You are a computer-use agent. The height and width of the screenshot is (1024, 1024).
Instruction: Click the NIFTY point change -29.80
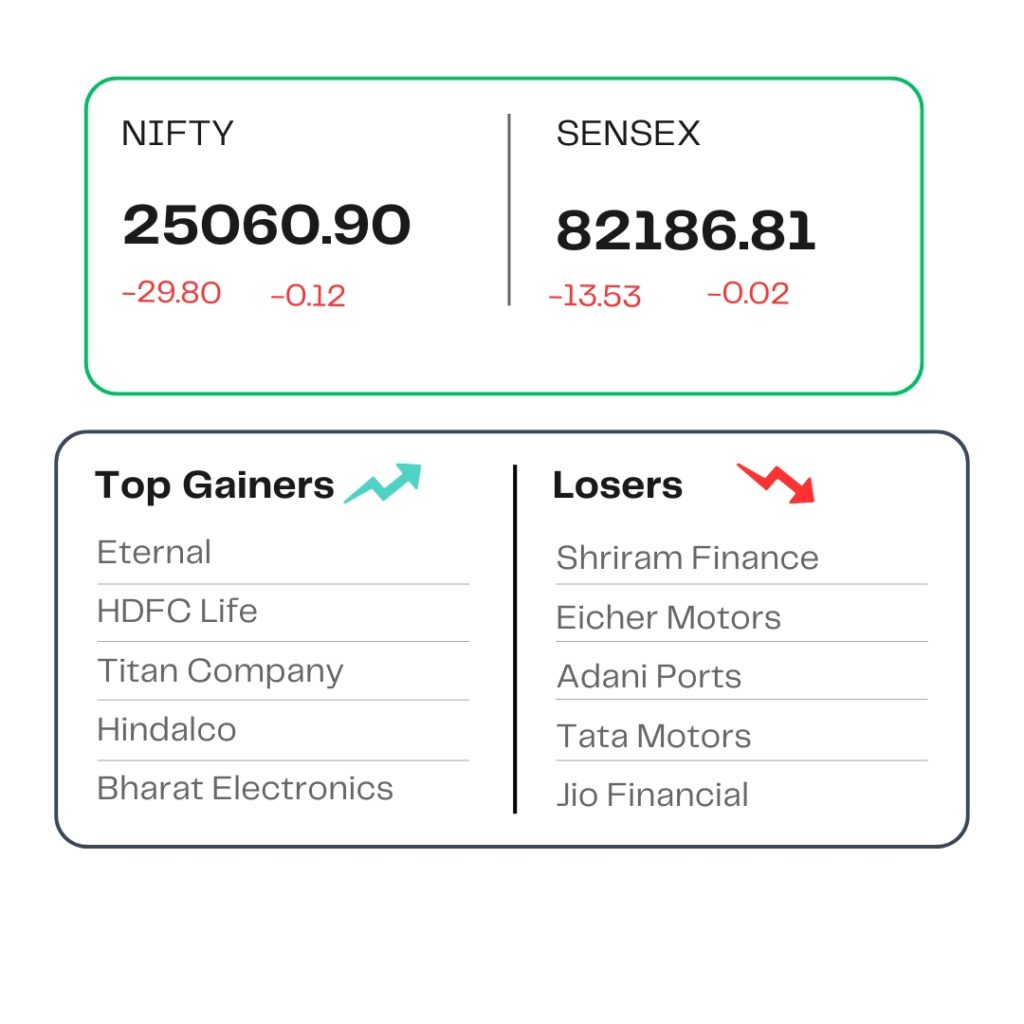click(172, 293)
